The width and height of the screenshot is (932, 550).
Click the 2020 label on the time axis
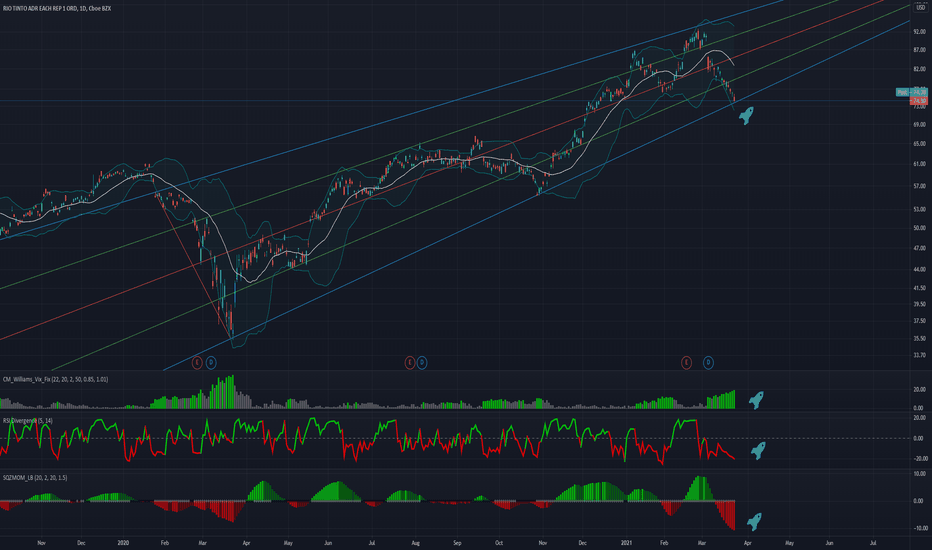123,543
